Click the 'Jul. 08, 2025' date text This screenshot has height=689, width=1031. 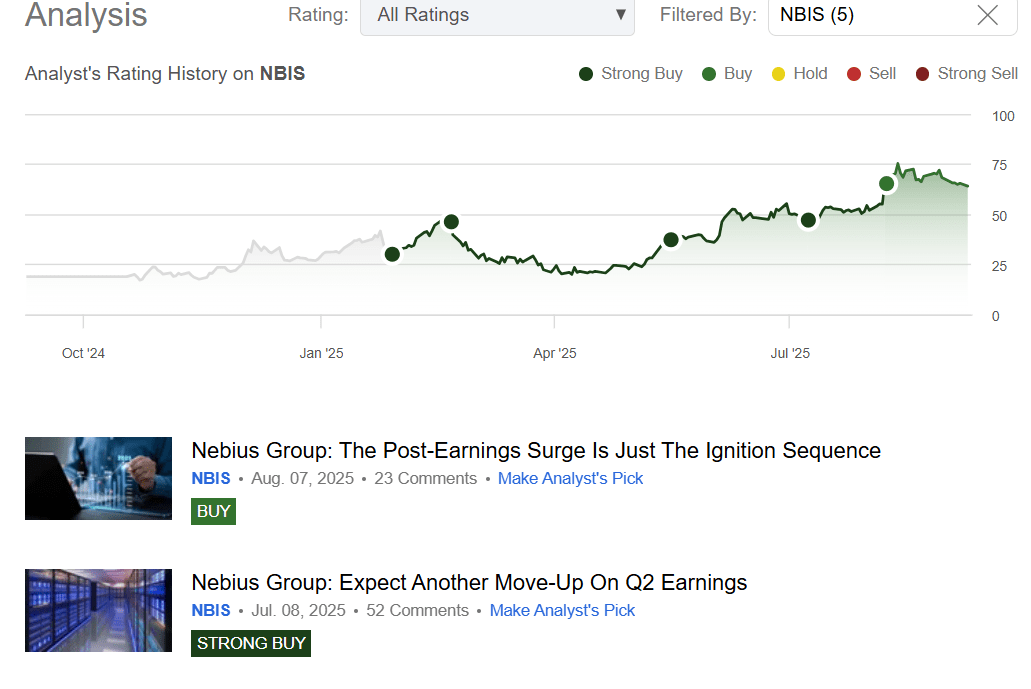tap(299, 611)
